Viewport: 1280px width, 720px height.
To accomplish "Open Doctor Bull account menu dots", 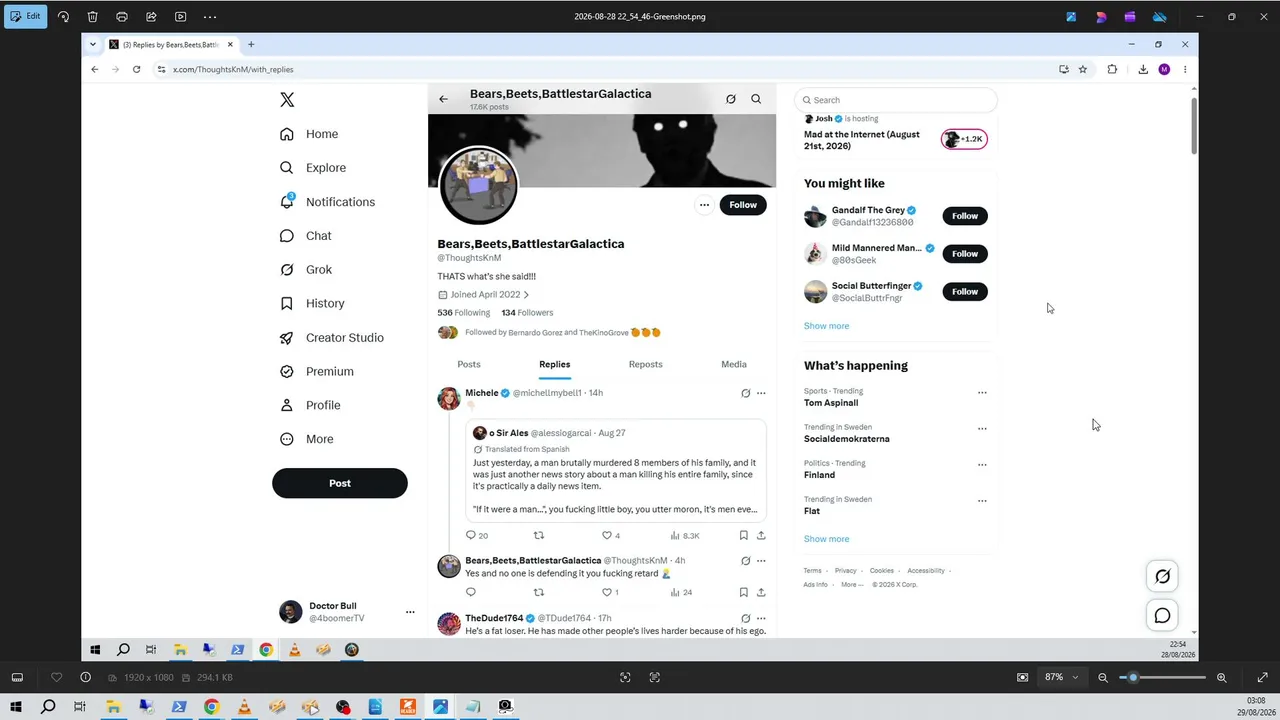I will point(410,612).
